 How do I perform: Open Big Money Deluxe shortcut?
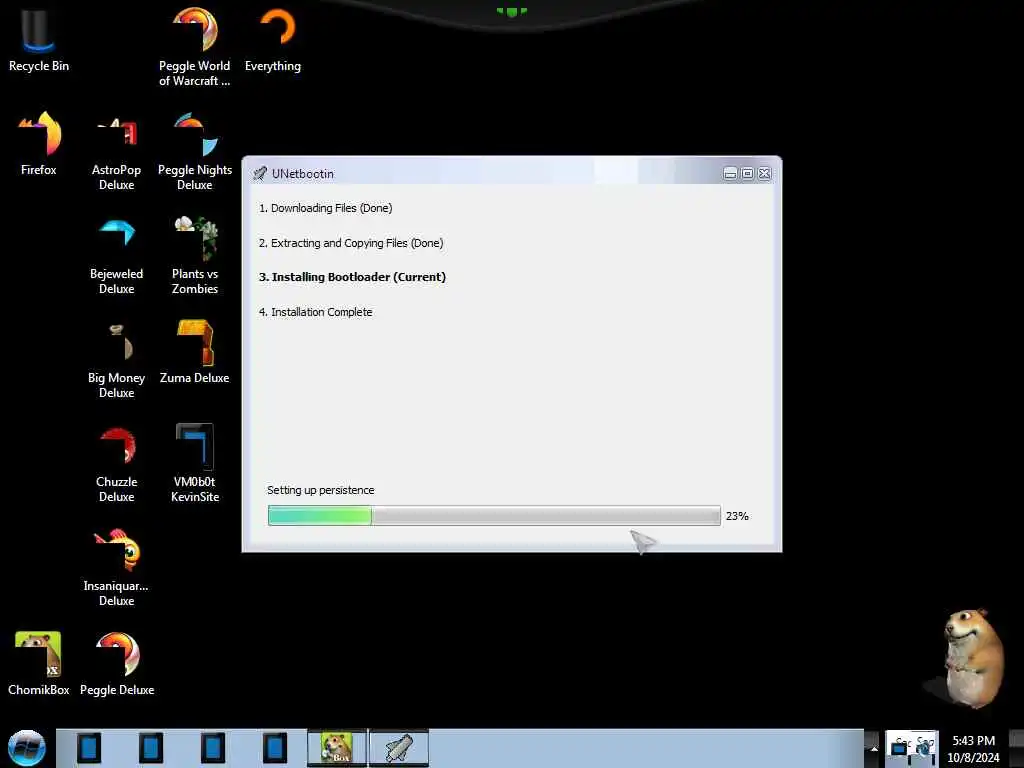pos(116,359)
